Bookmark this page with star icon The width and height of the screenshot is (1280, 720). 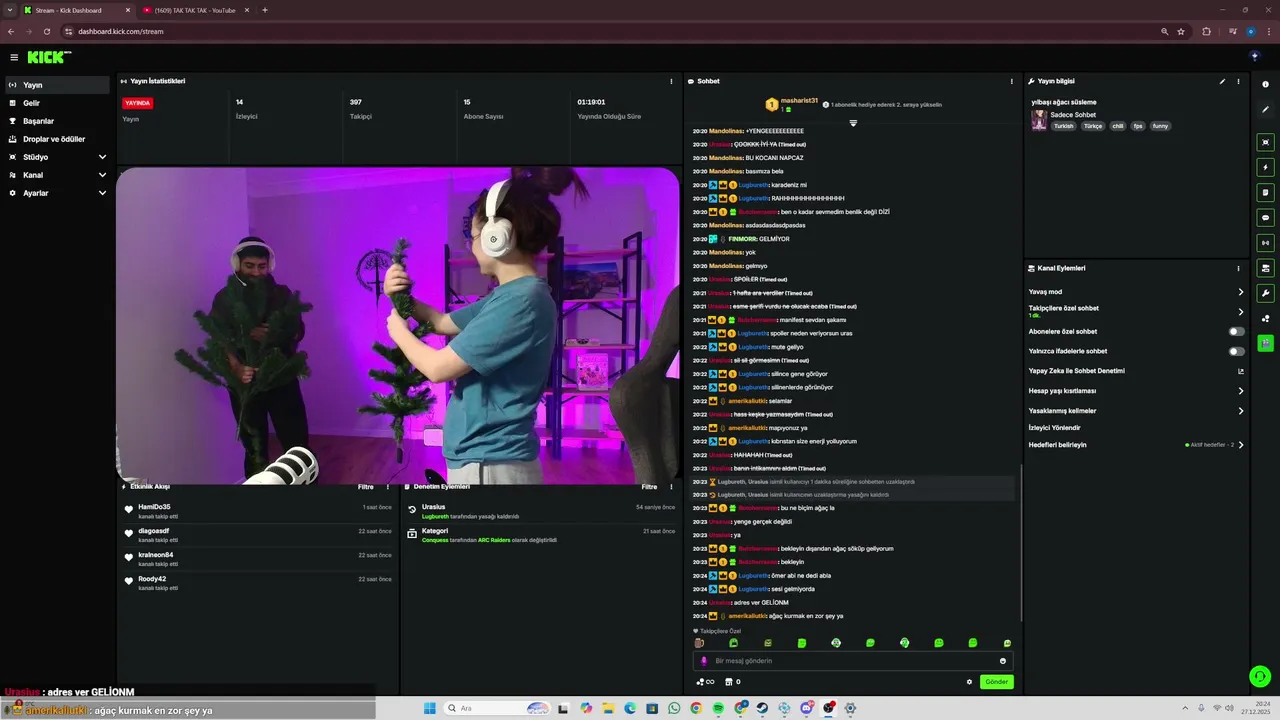(x=1181, y=31)
